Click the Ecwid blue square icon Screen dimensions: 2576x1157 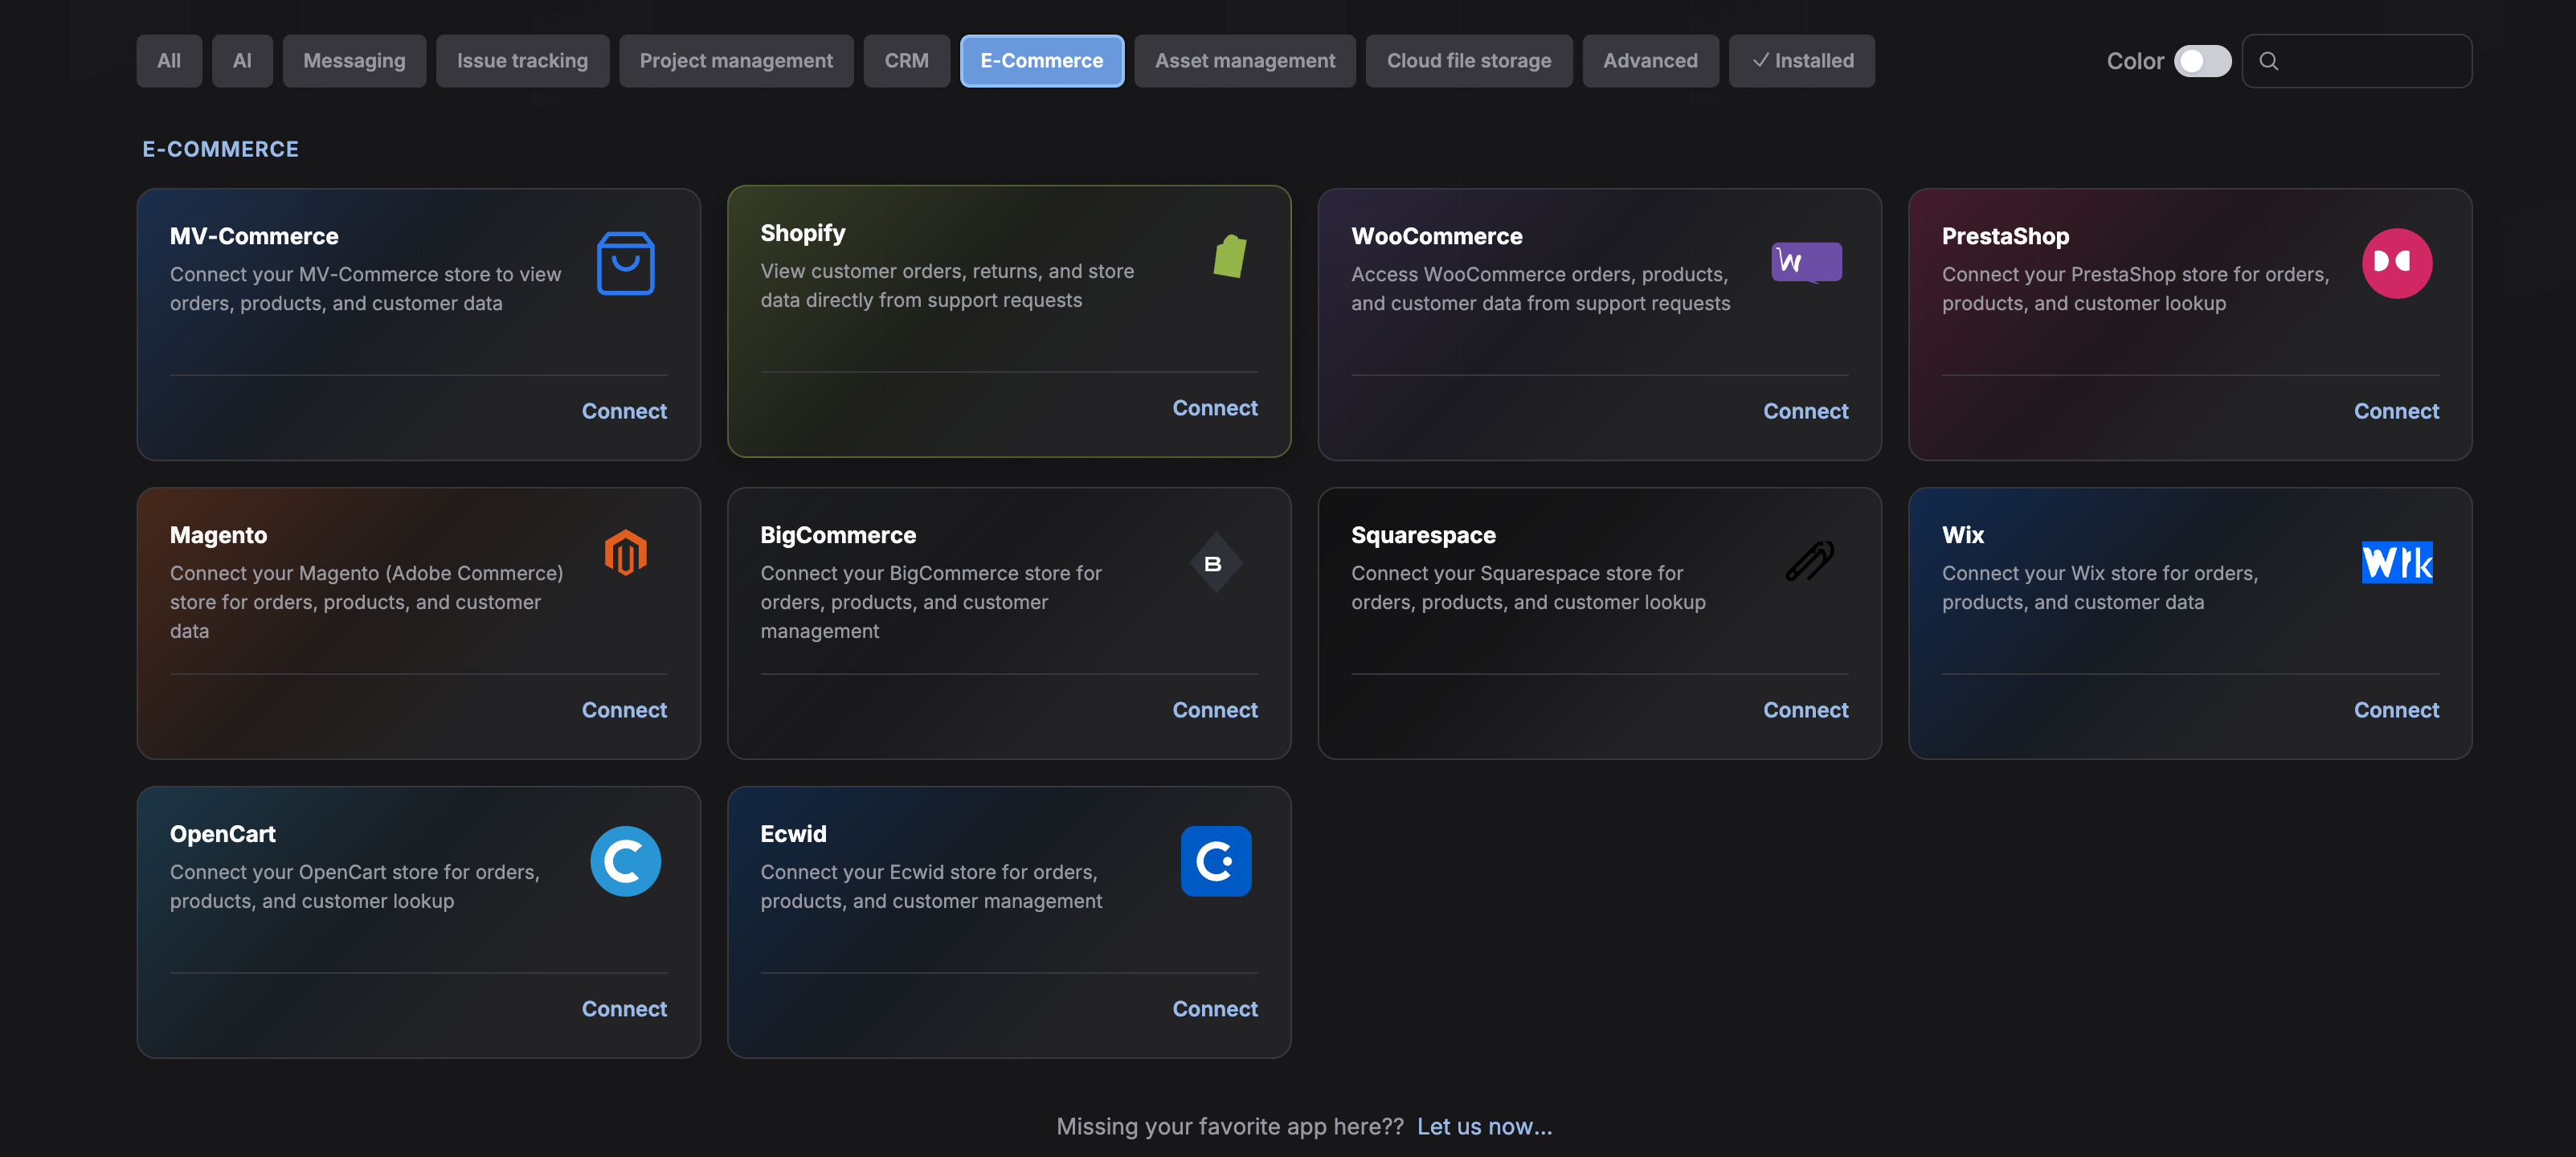[x=1215, y=861]
